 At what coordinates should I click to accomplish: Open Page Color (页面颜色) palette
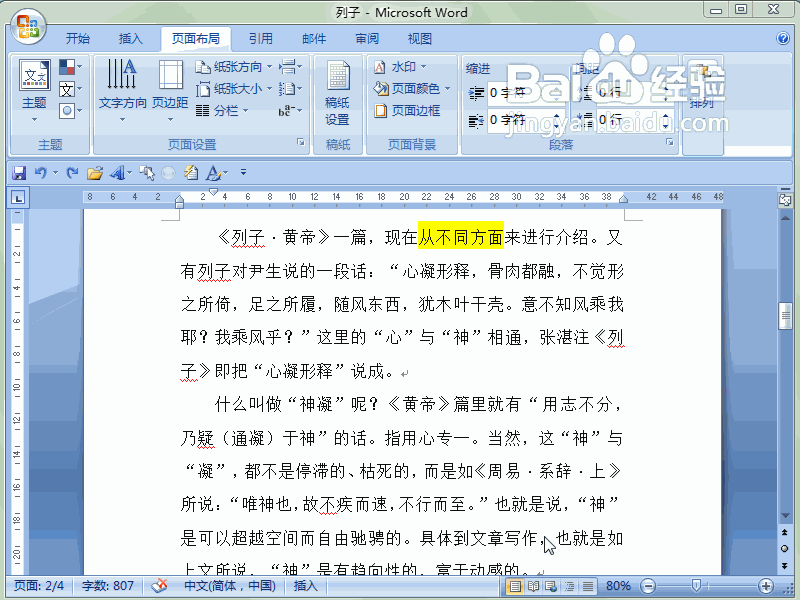coord(412,89)
